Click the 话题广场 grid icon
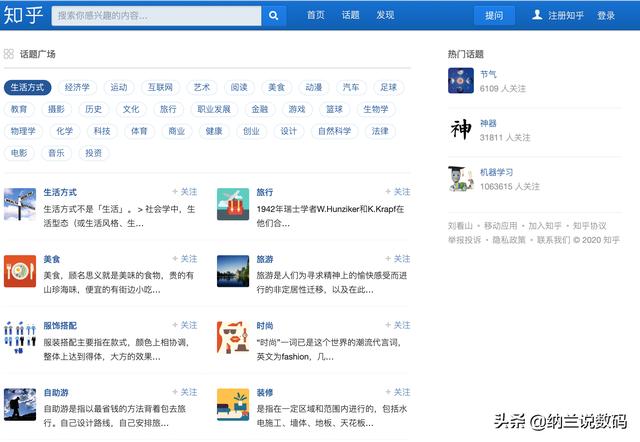The height and width of the screenshot is (442, 640). [x=9, y=54]
